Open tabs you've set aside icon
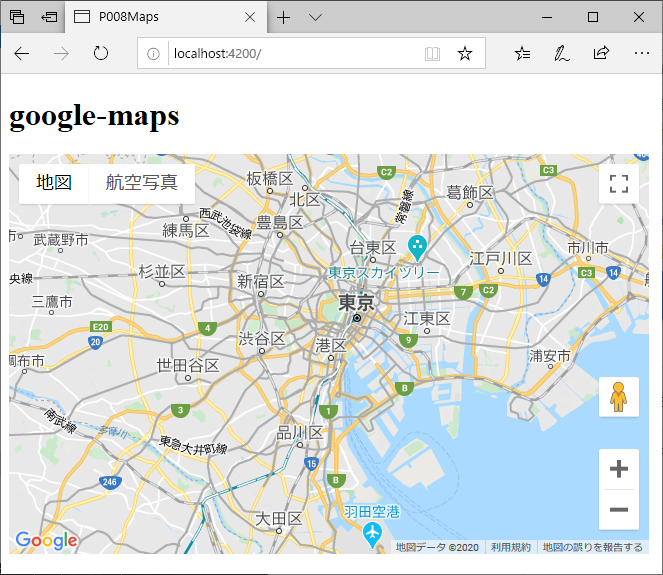 click(17, 17)
